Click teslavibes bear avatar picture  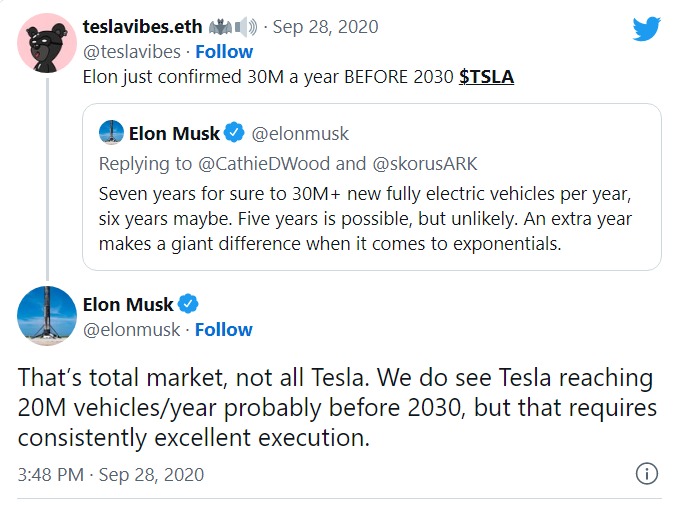tap(47, 43)
